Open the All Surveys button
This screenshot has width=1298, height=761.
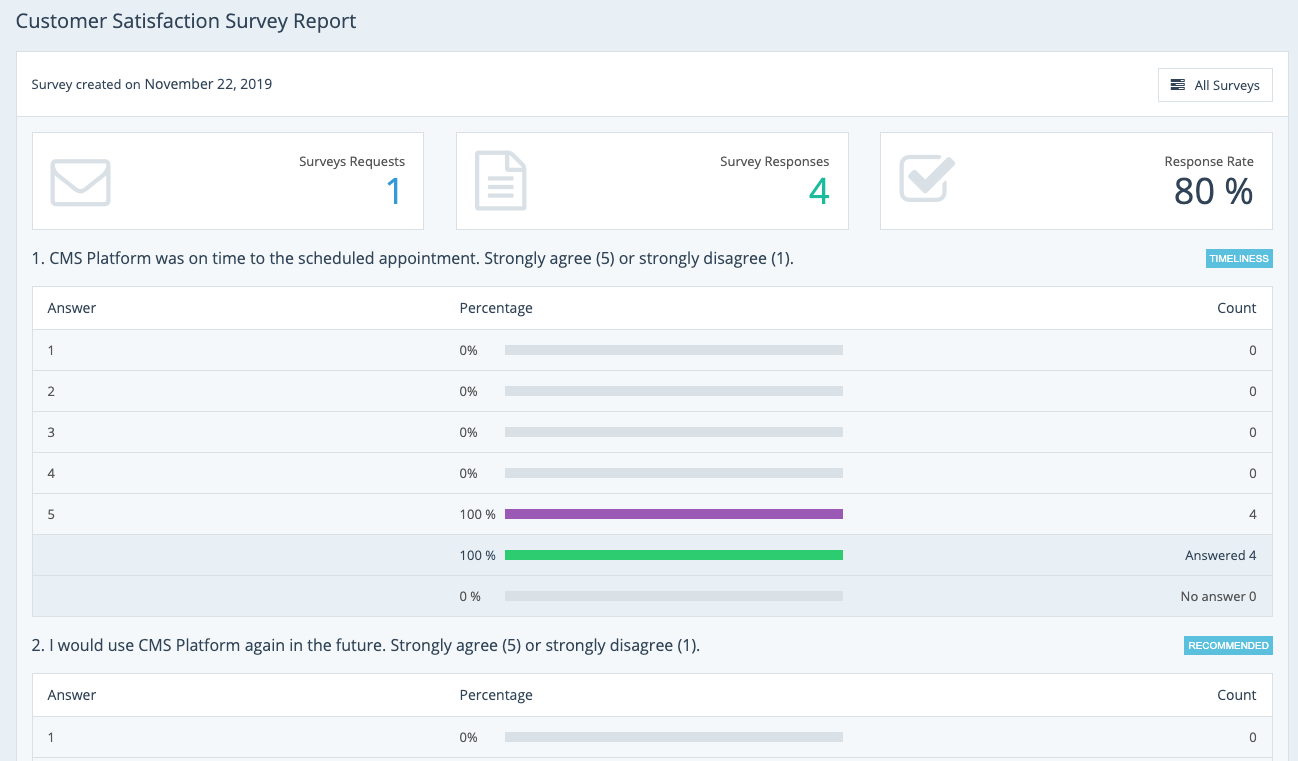pos(1215,85)
